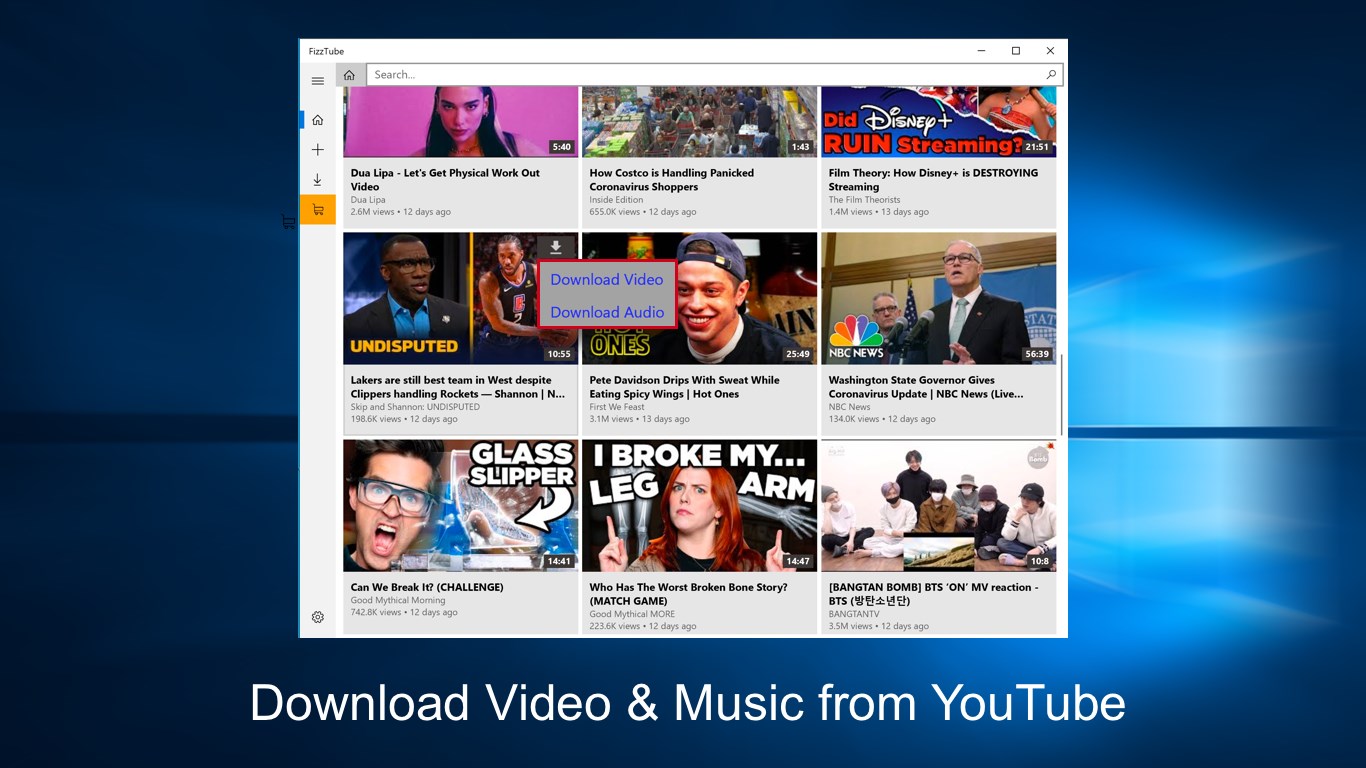Click title 'How Costco is Handling Panicked Coronavirus Shoppers'
The image size is (1366, 768).
pos(672,180)
